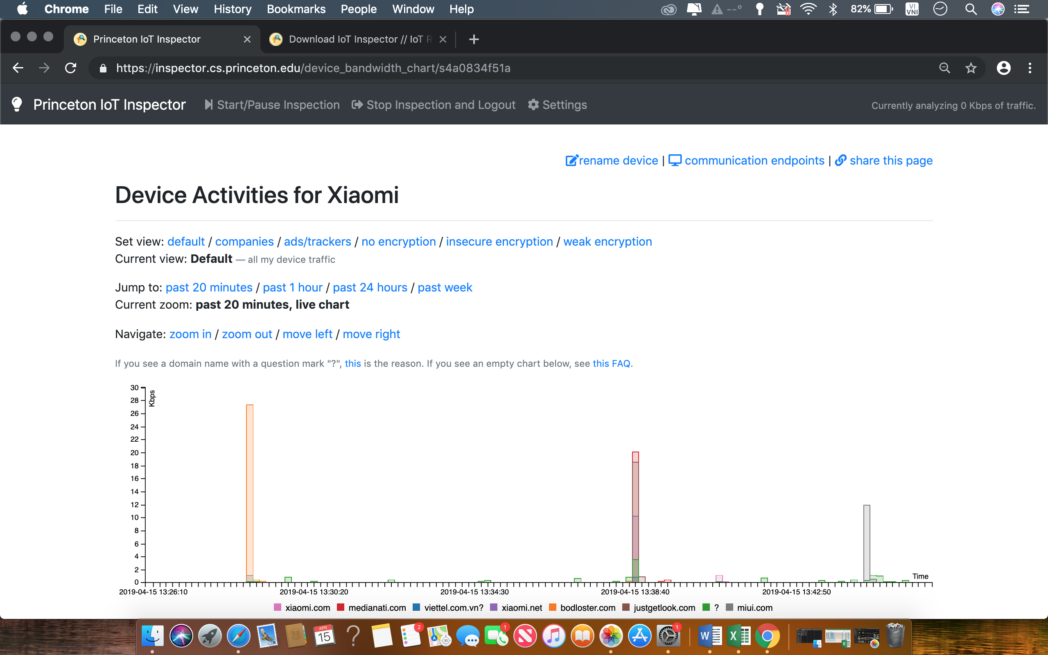Click the Princeton IoT Inspector lightbulb logo

(x=17, y=104)
